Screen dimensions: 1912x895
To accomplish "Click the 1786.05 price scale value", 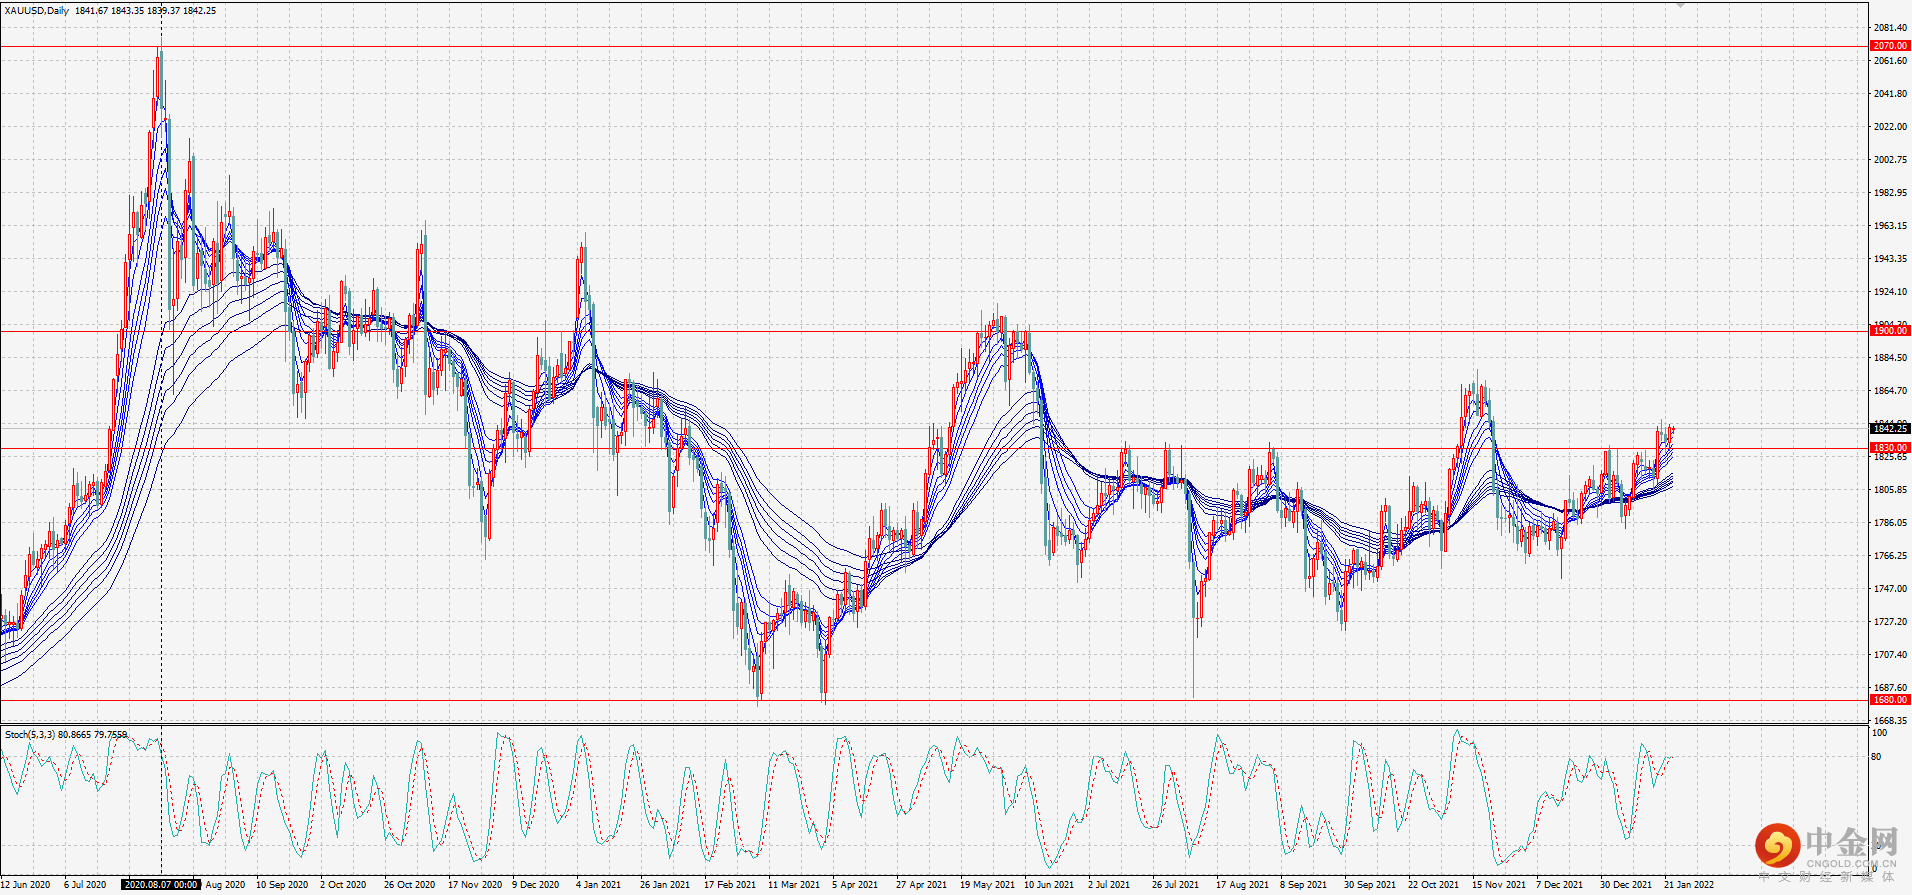I will coord(1890,523).
